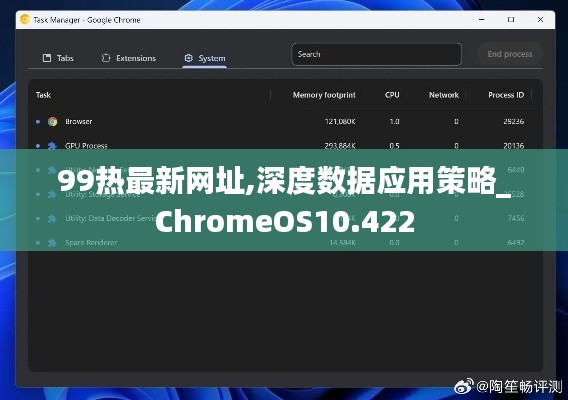Sort by the Task column header
568x400 pixels.
point(43,95)
